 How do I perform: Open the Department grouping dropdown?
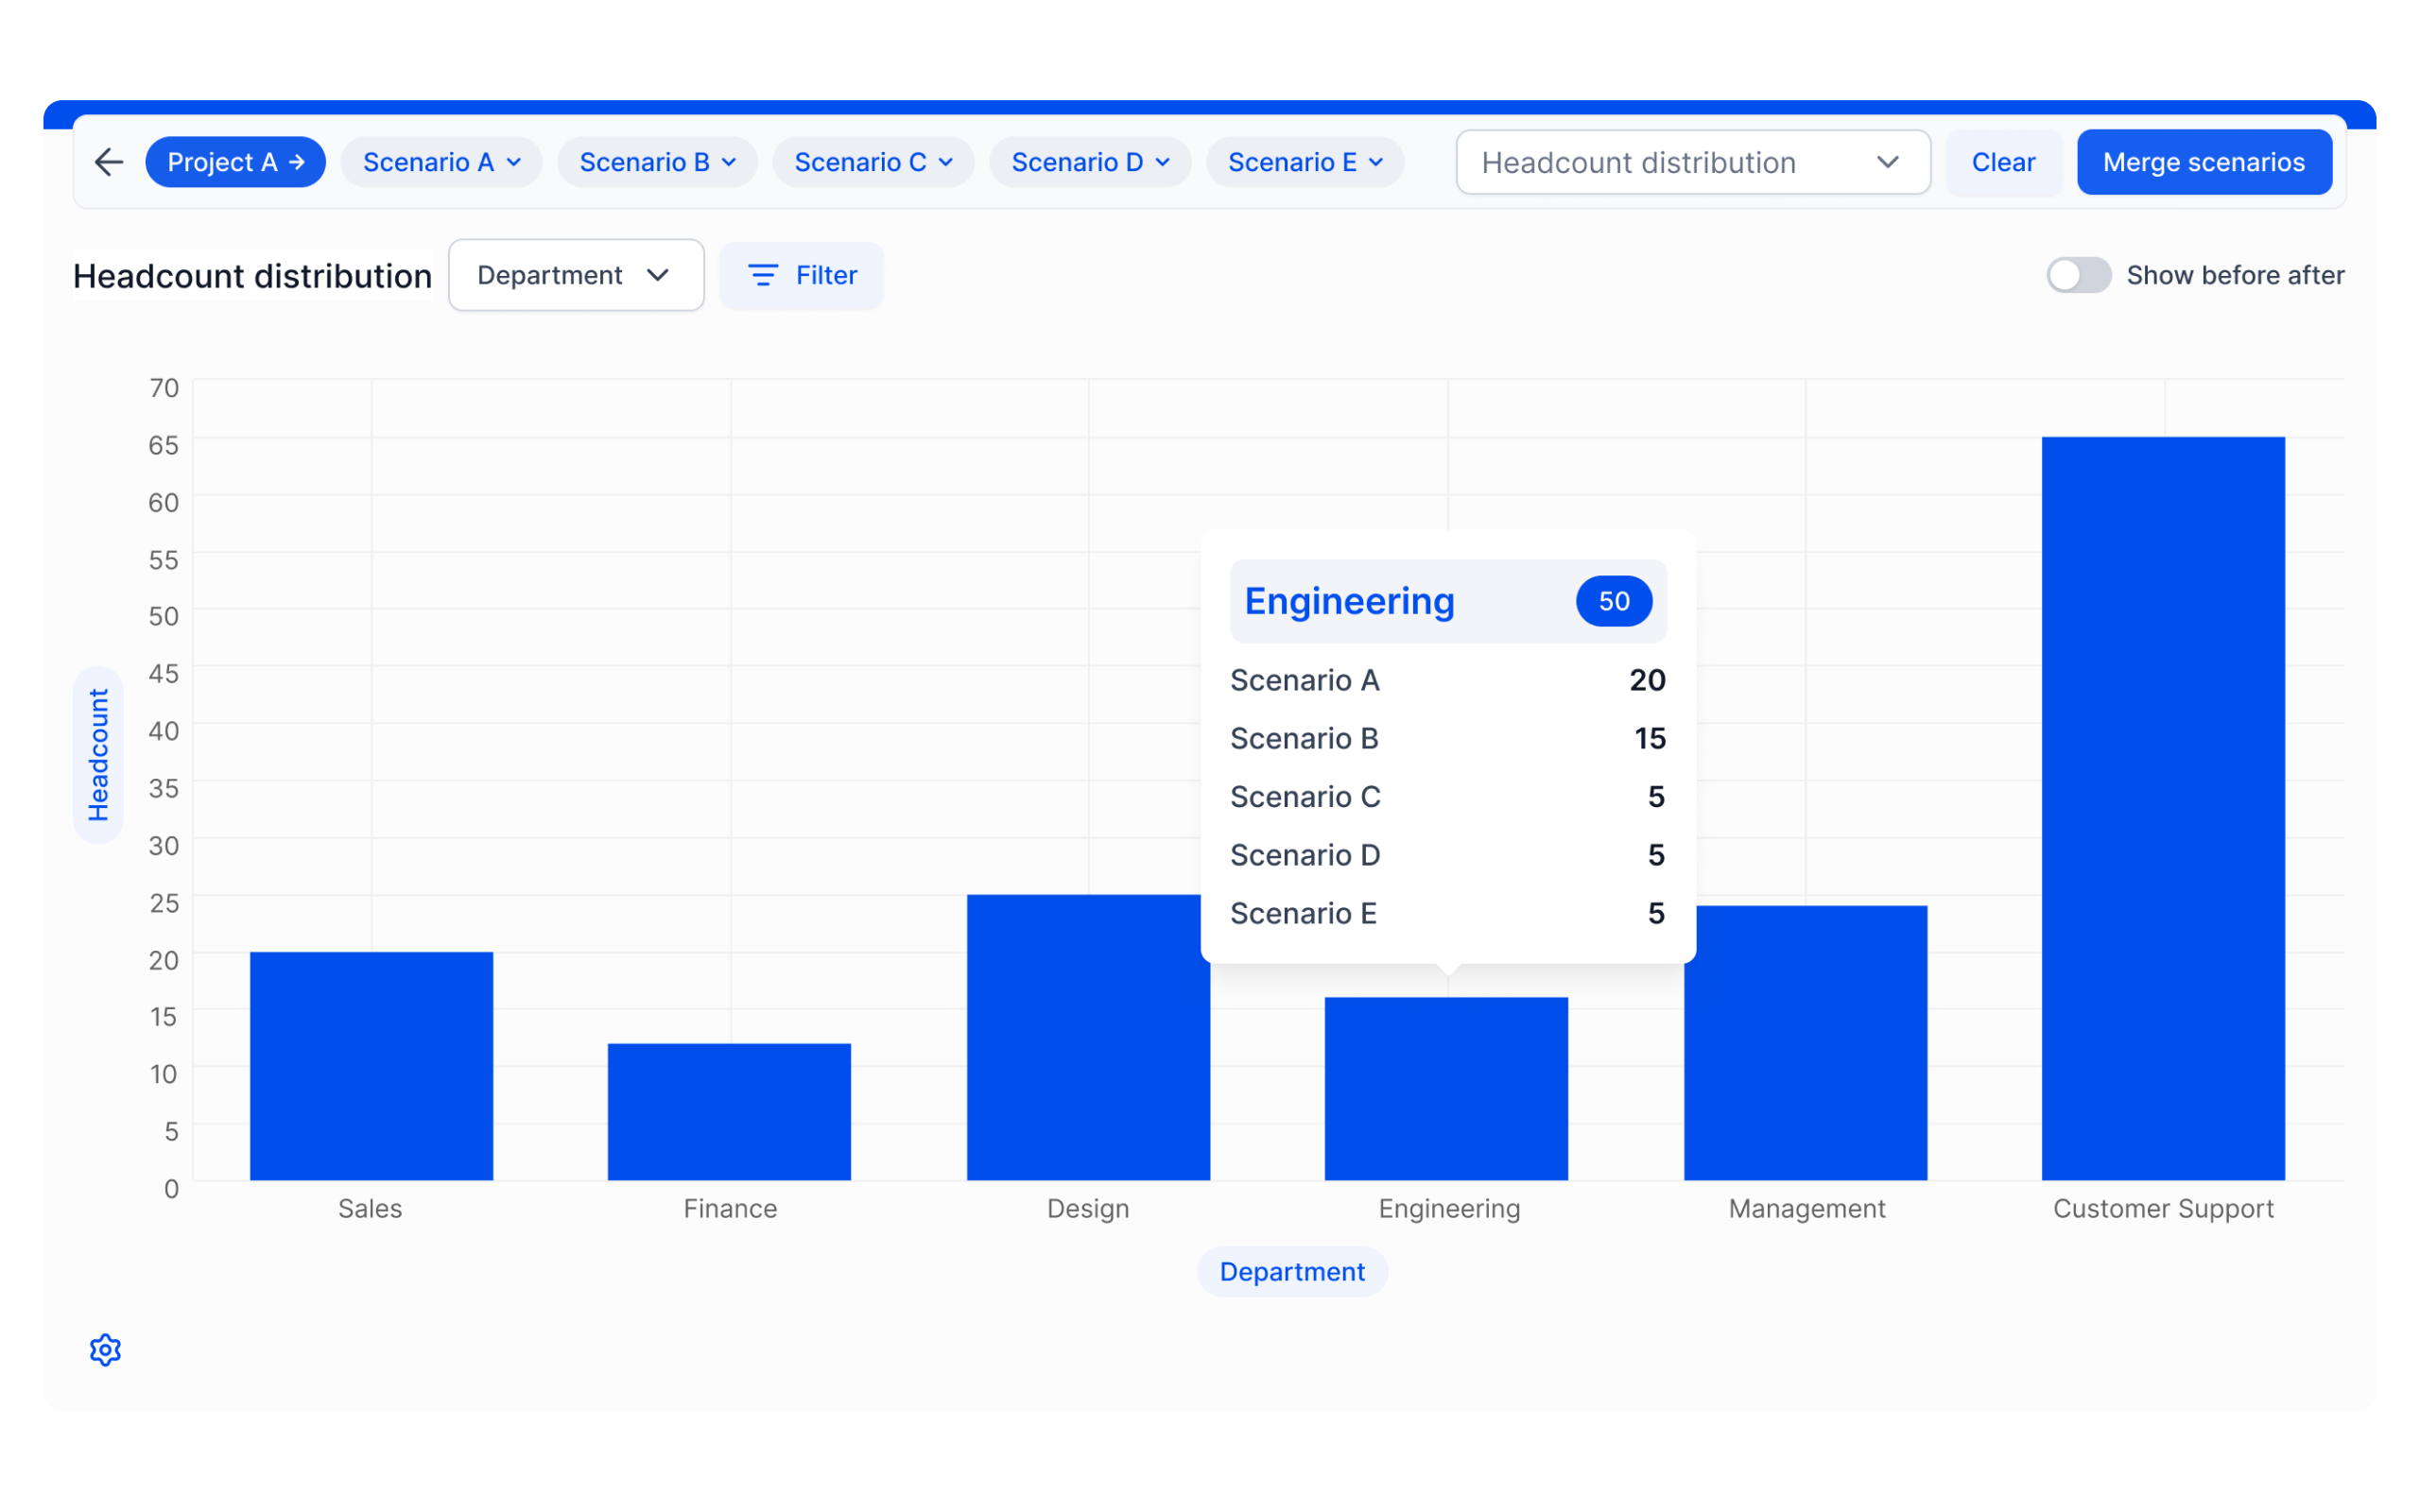(x=576, y=275)
